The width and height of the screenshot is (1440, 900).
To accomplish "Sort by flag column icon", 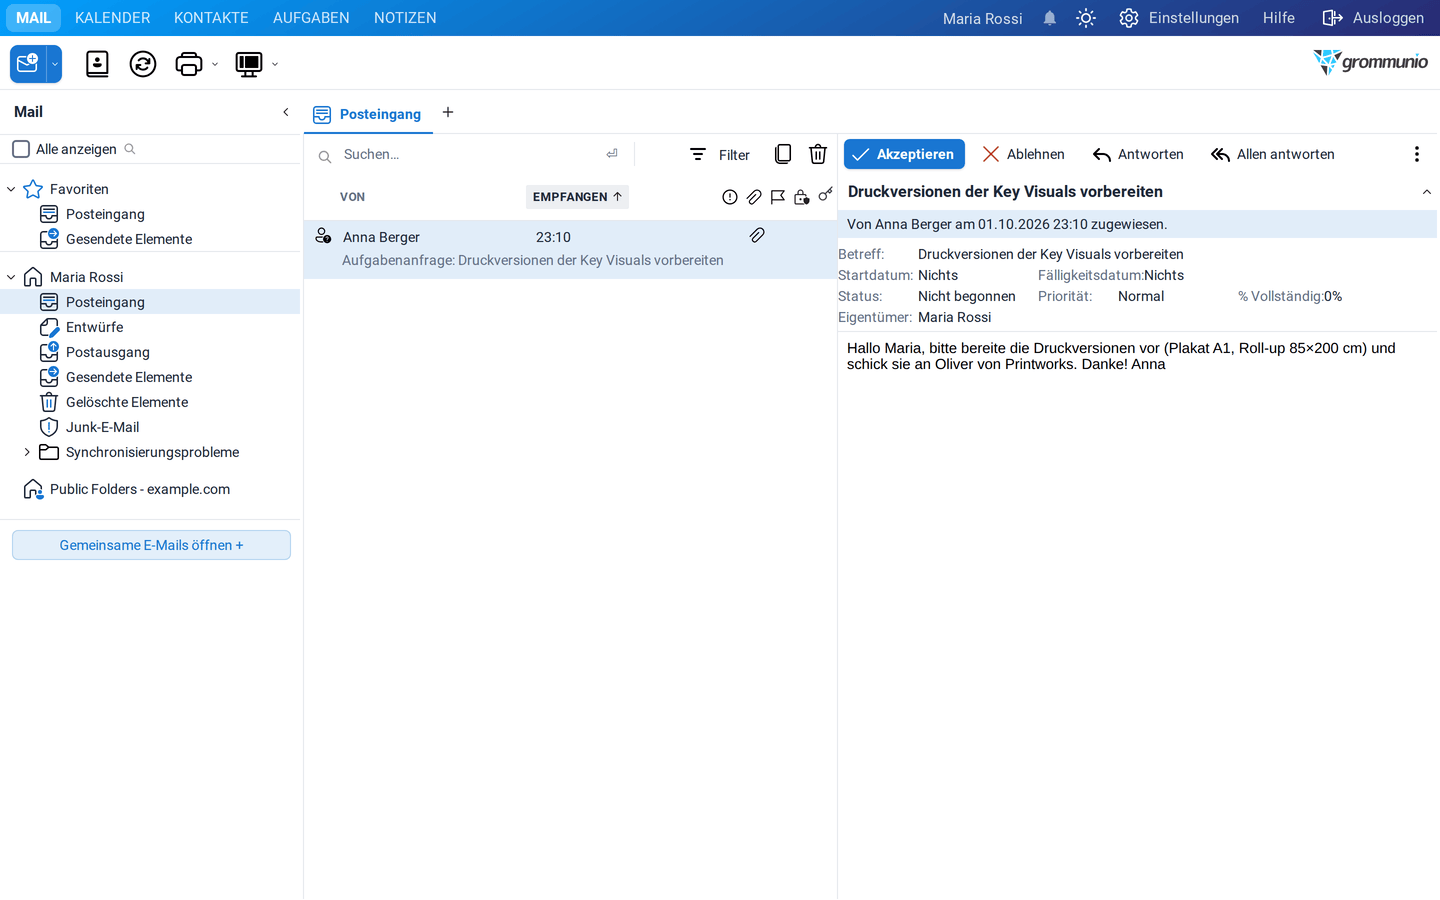I will click(x=778, y=197).
